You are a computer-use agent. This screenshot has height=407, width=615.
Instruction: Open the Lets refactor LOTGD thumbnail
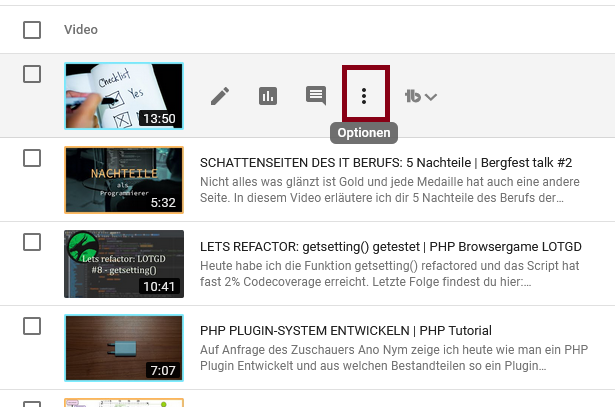123,264
